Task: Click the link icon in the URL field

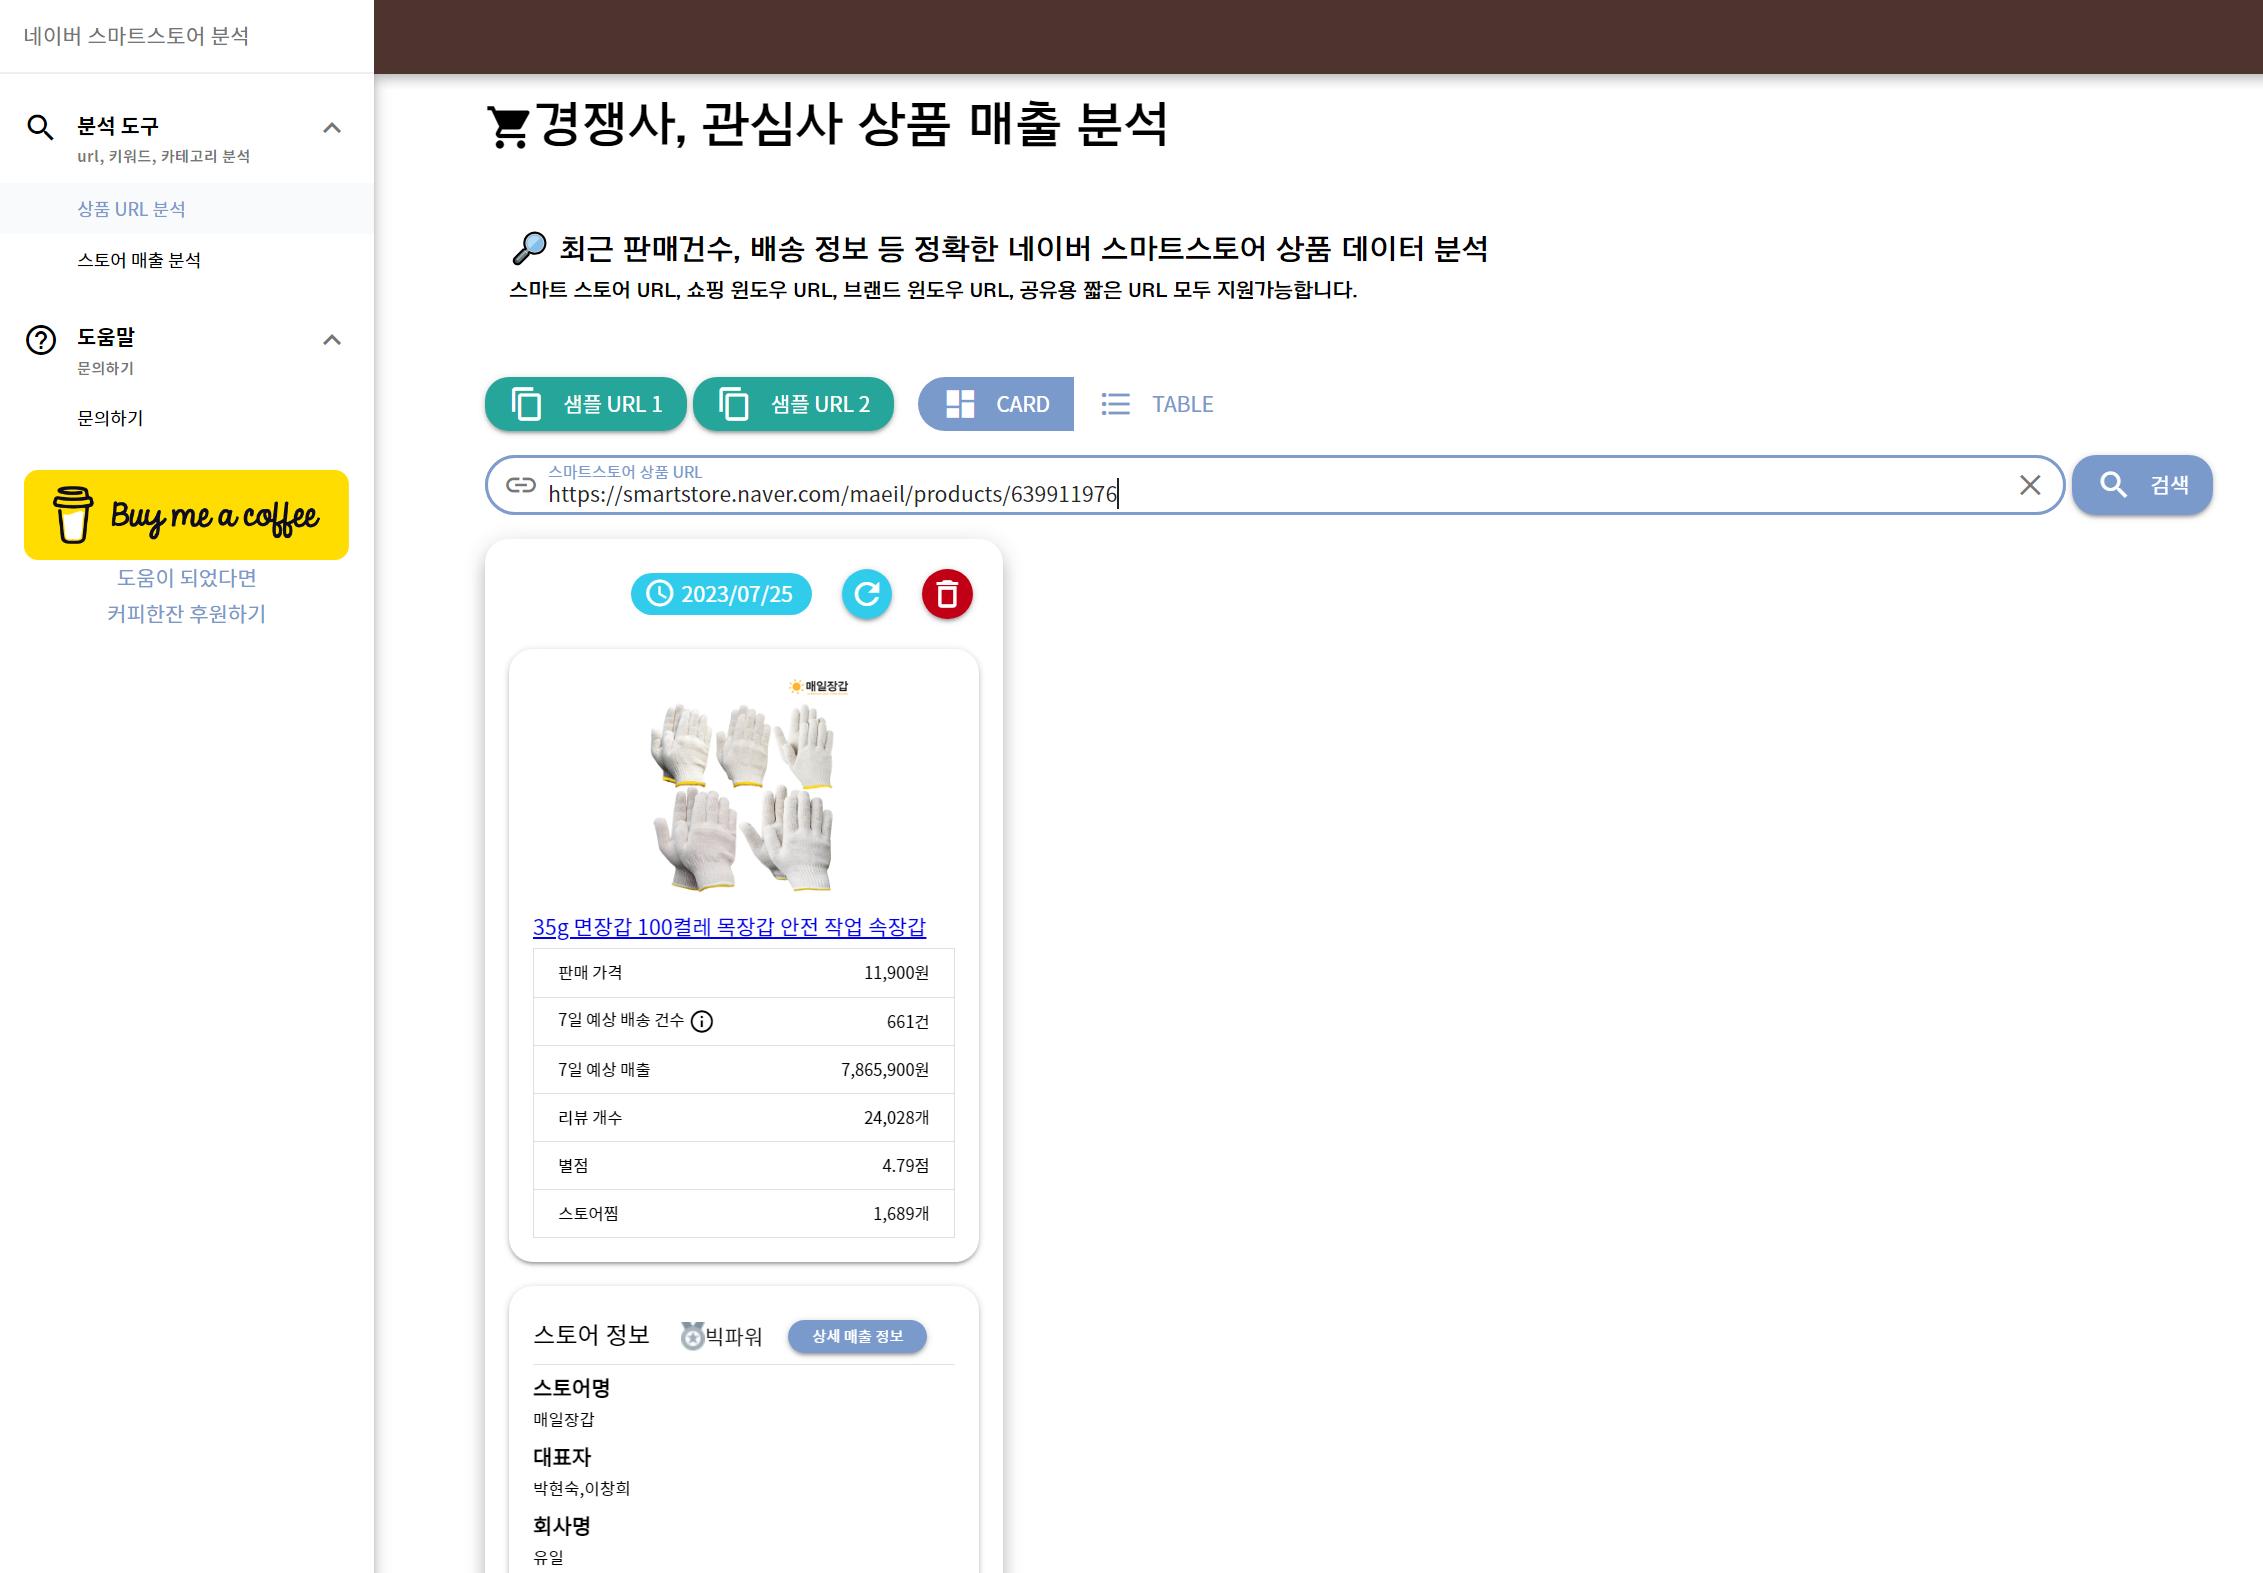Action: click(x=520, y=485)
